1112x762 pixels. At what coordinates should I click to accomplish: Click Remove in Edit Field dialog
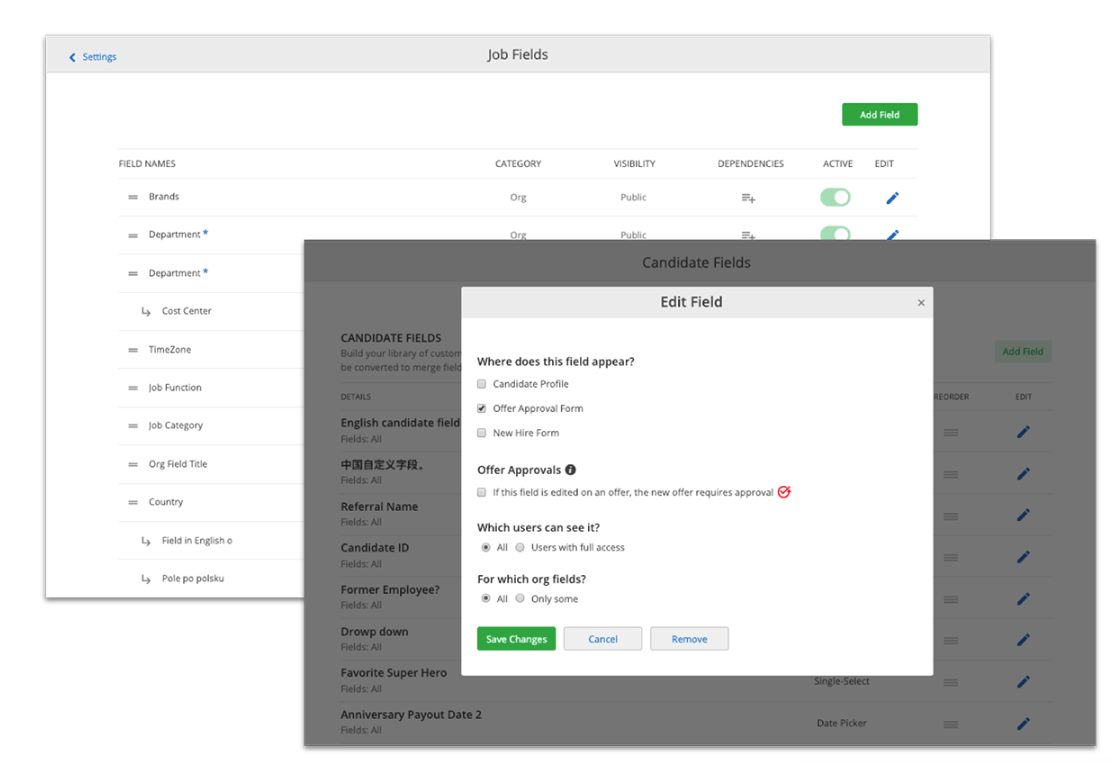click(689, 639)
